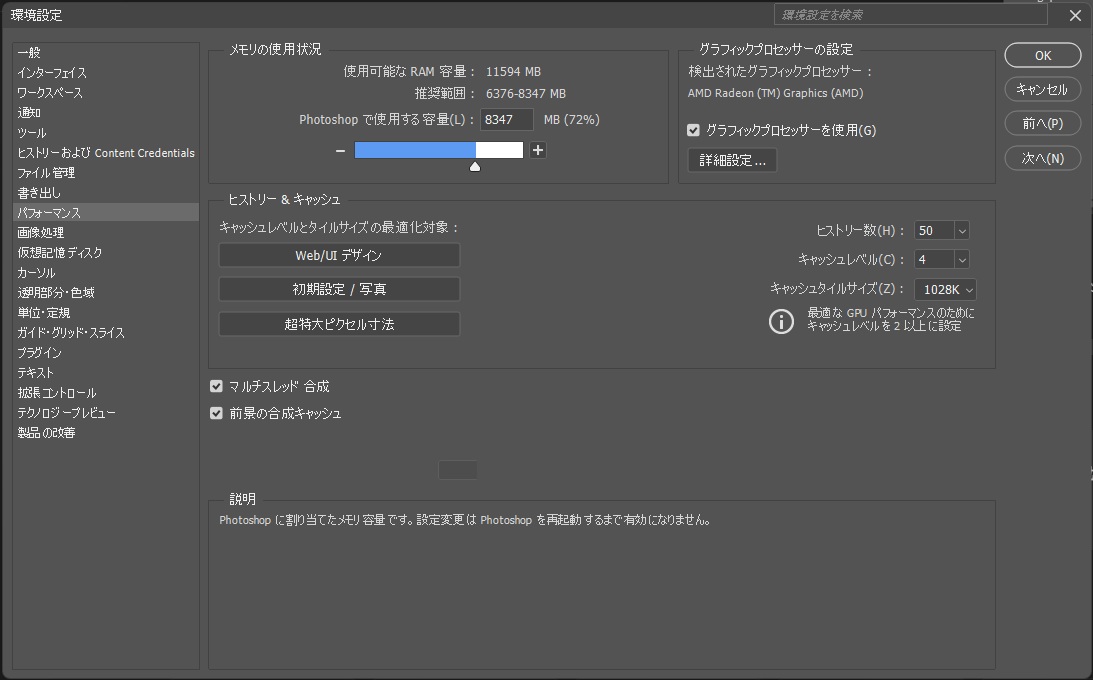Click the info icon beside GPU cache note

(x=781, y=321)
